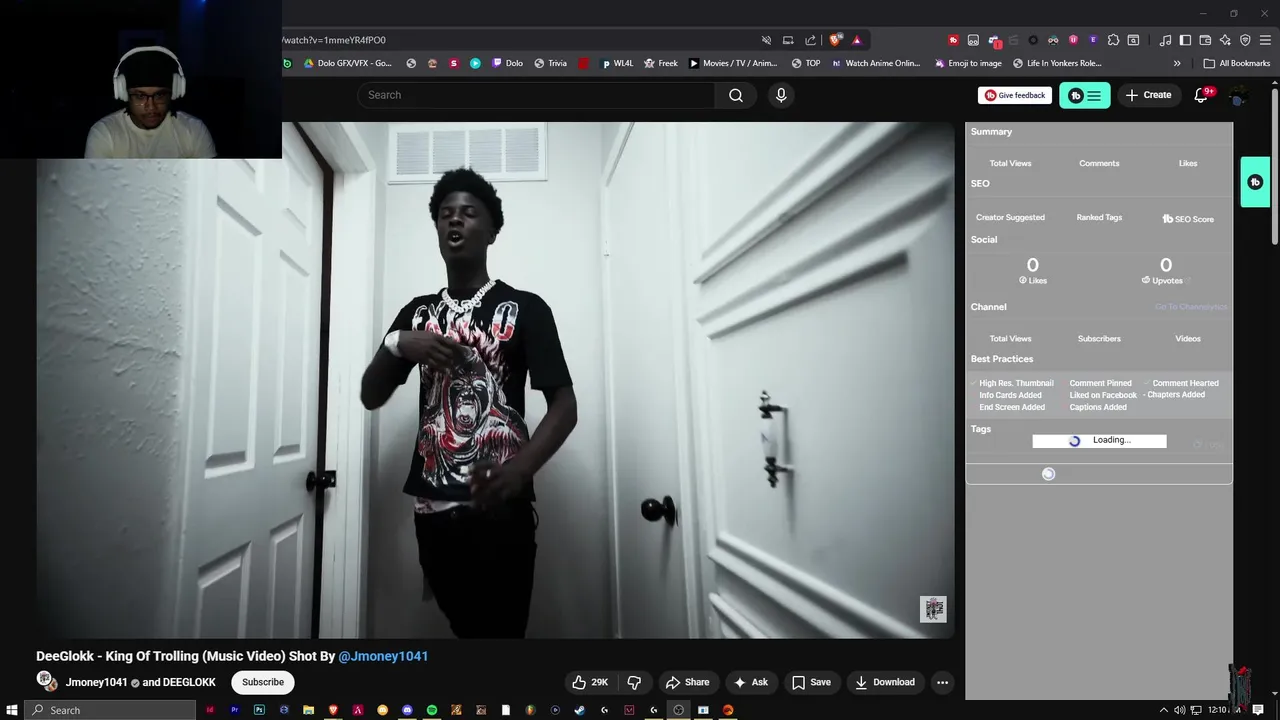Open the WL4L bookmark
The image size is (1280, 720).
tap(617, 63)
